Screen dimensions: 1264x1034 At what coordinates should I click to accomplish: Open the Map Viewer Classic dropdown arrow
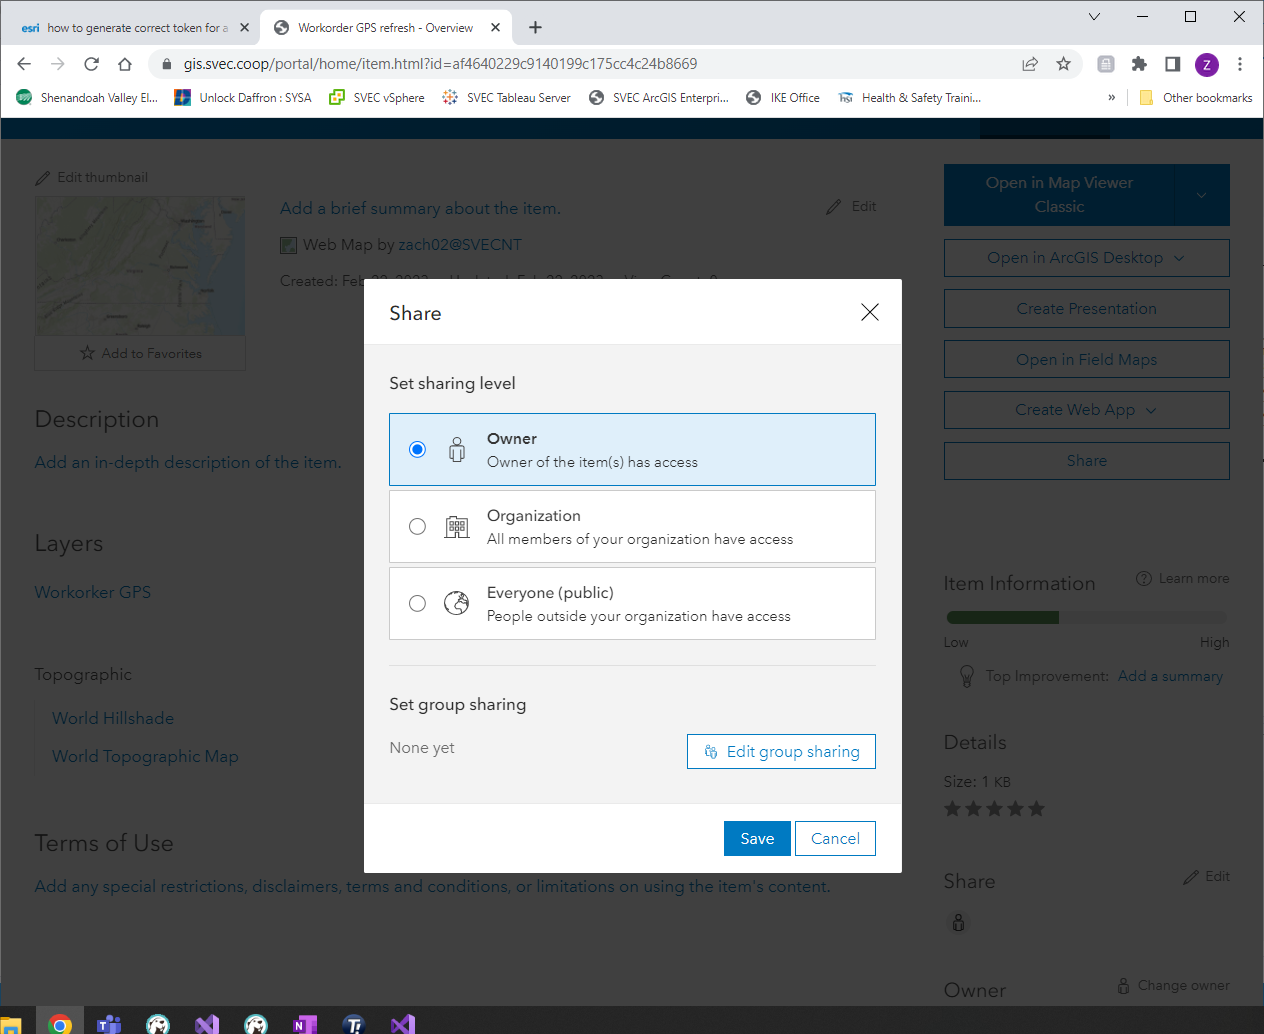pos(1200,195)
